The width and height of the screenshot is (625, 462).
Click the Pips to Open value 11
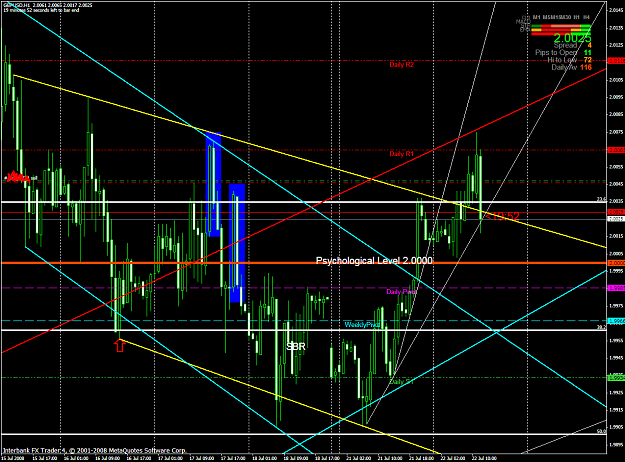coord(588,53)
